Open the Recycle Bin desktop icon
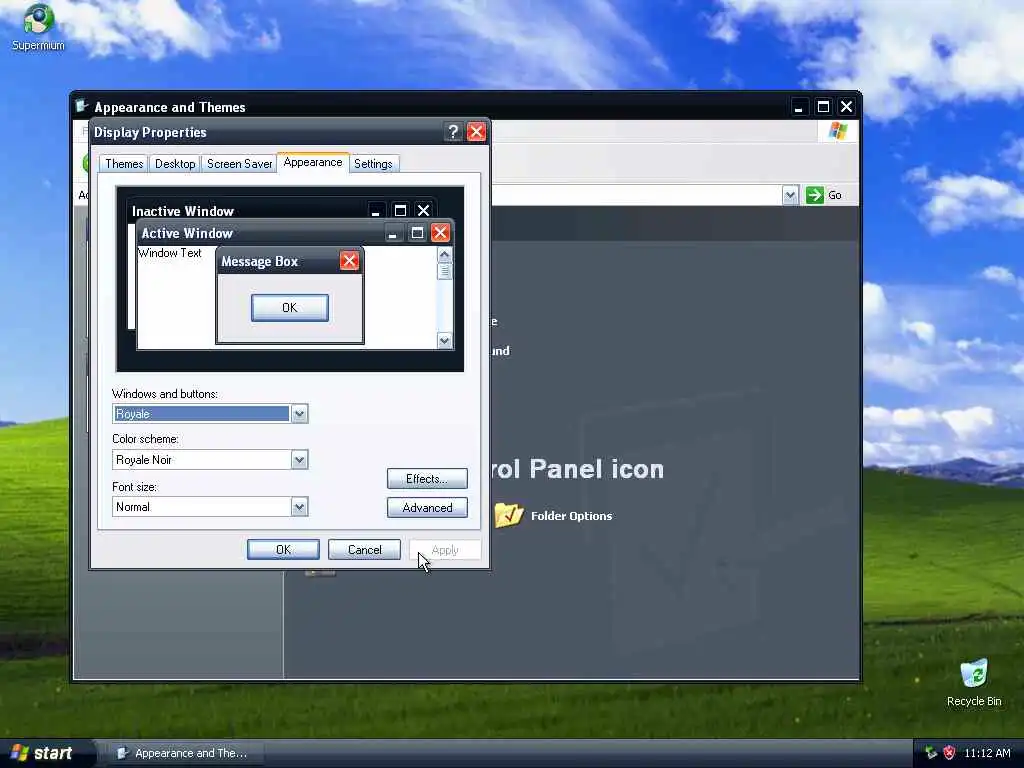 point(974,682)
